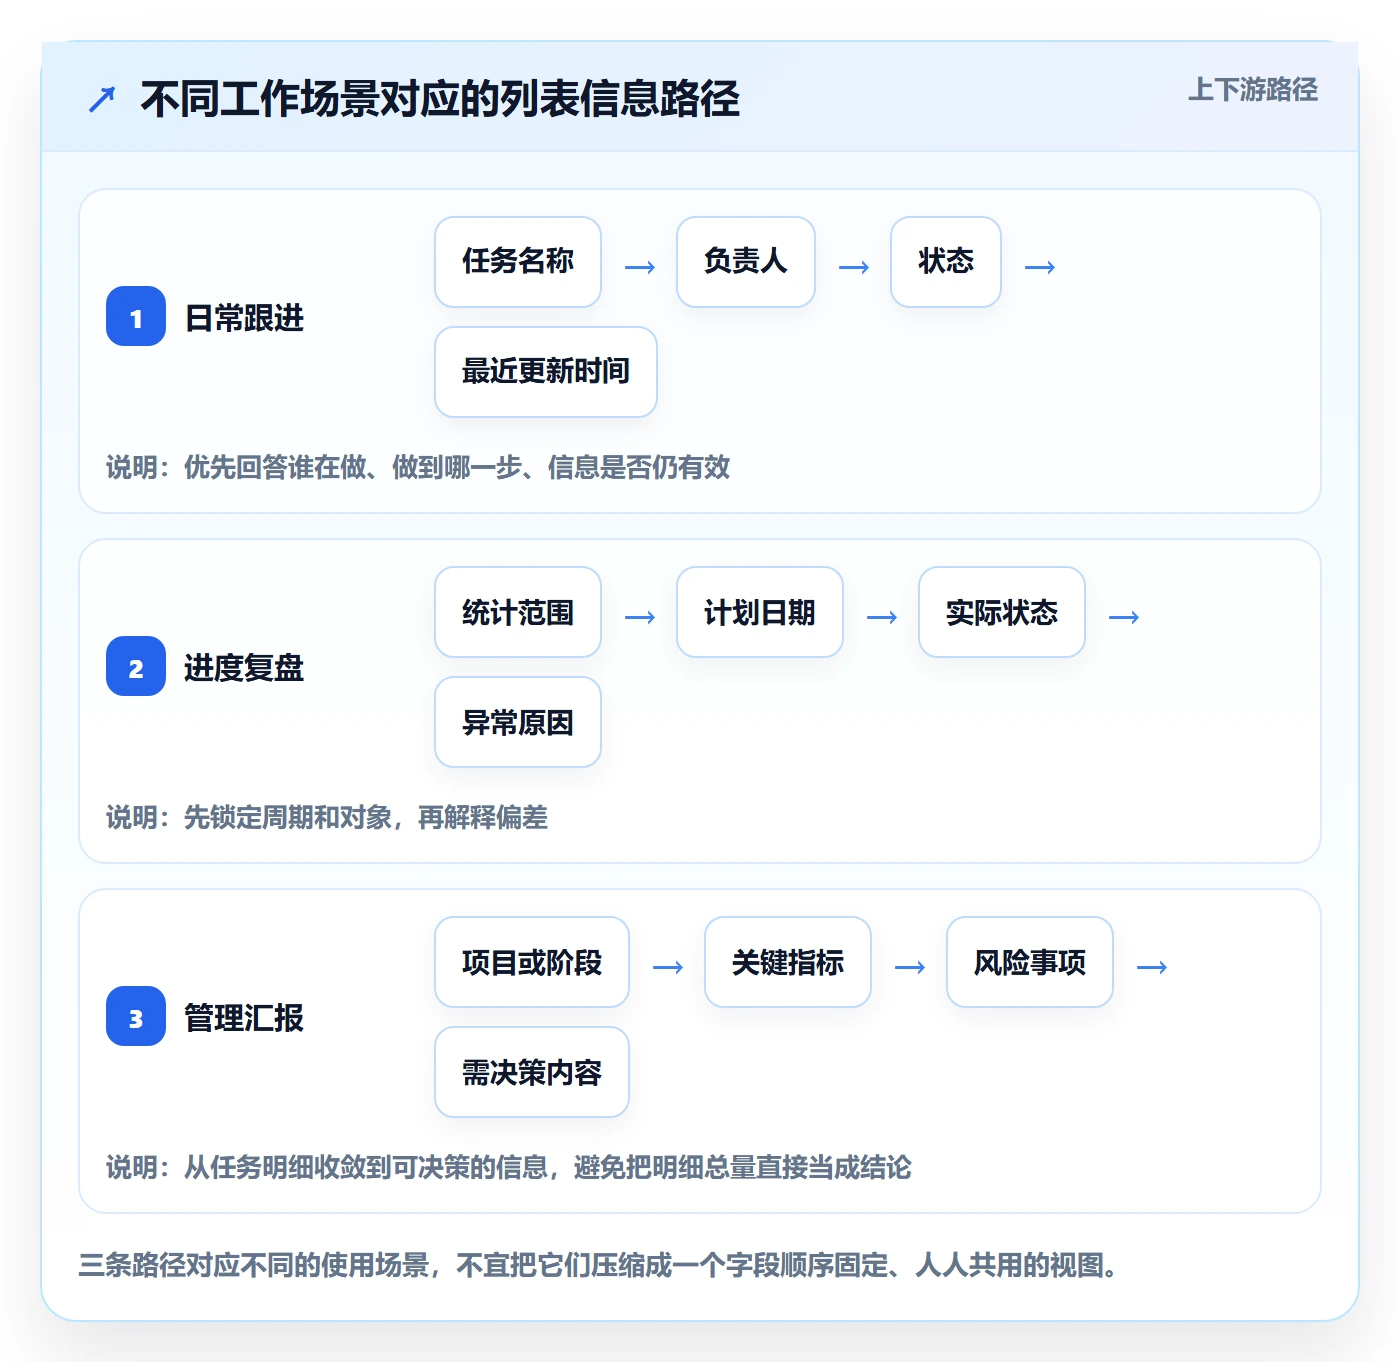
Task: Click the note starting "从任务明细收敛到可决策的信息"
Action: (548, 1167)
